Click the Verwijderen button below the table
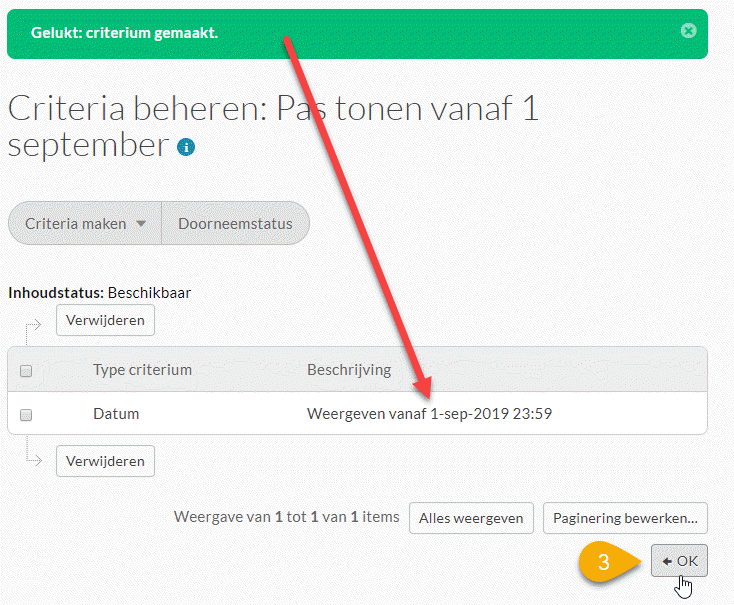This screenshot has height=605, width=734. [x=105, y=461]
